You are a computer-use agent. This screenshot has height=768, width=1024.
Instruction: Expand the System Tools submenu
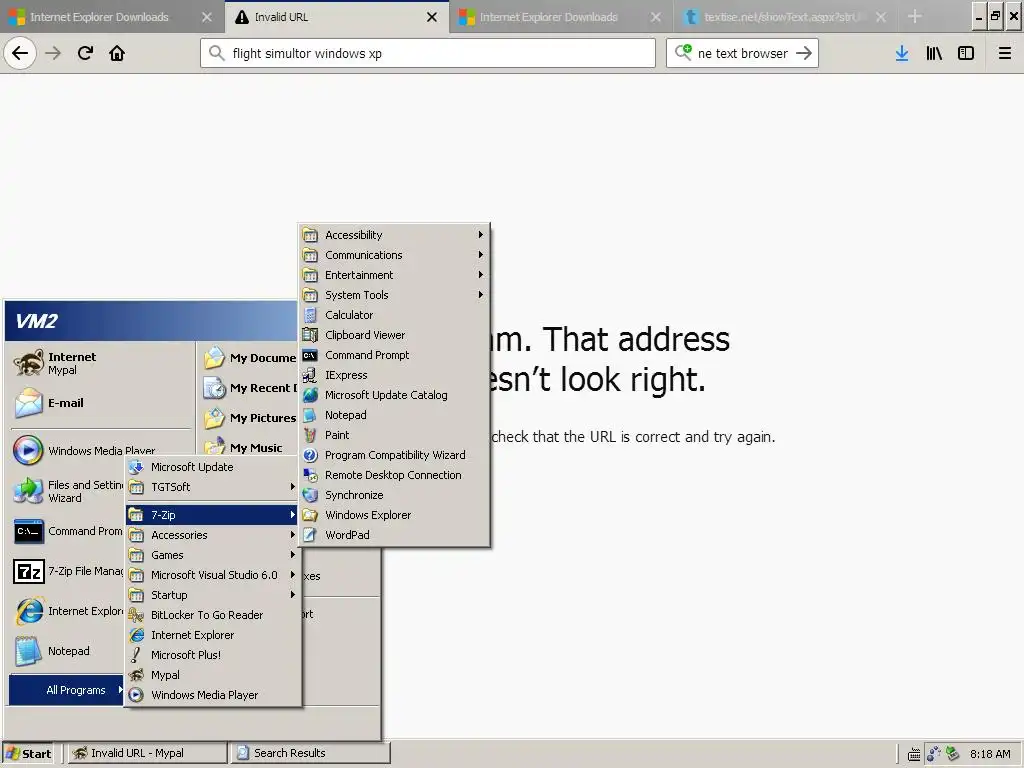click(x=394, y=295)
